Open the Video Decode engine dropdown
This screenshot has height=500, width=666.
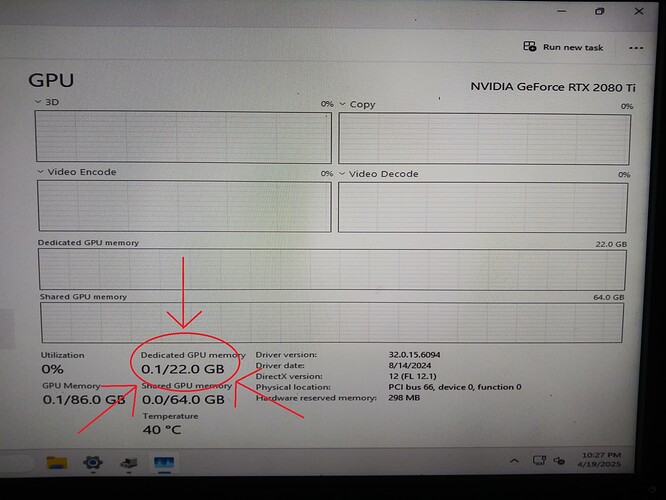(x=342, y=174)
